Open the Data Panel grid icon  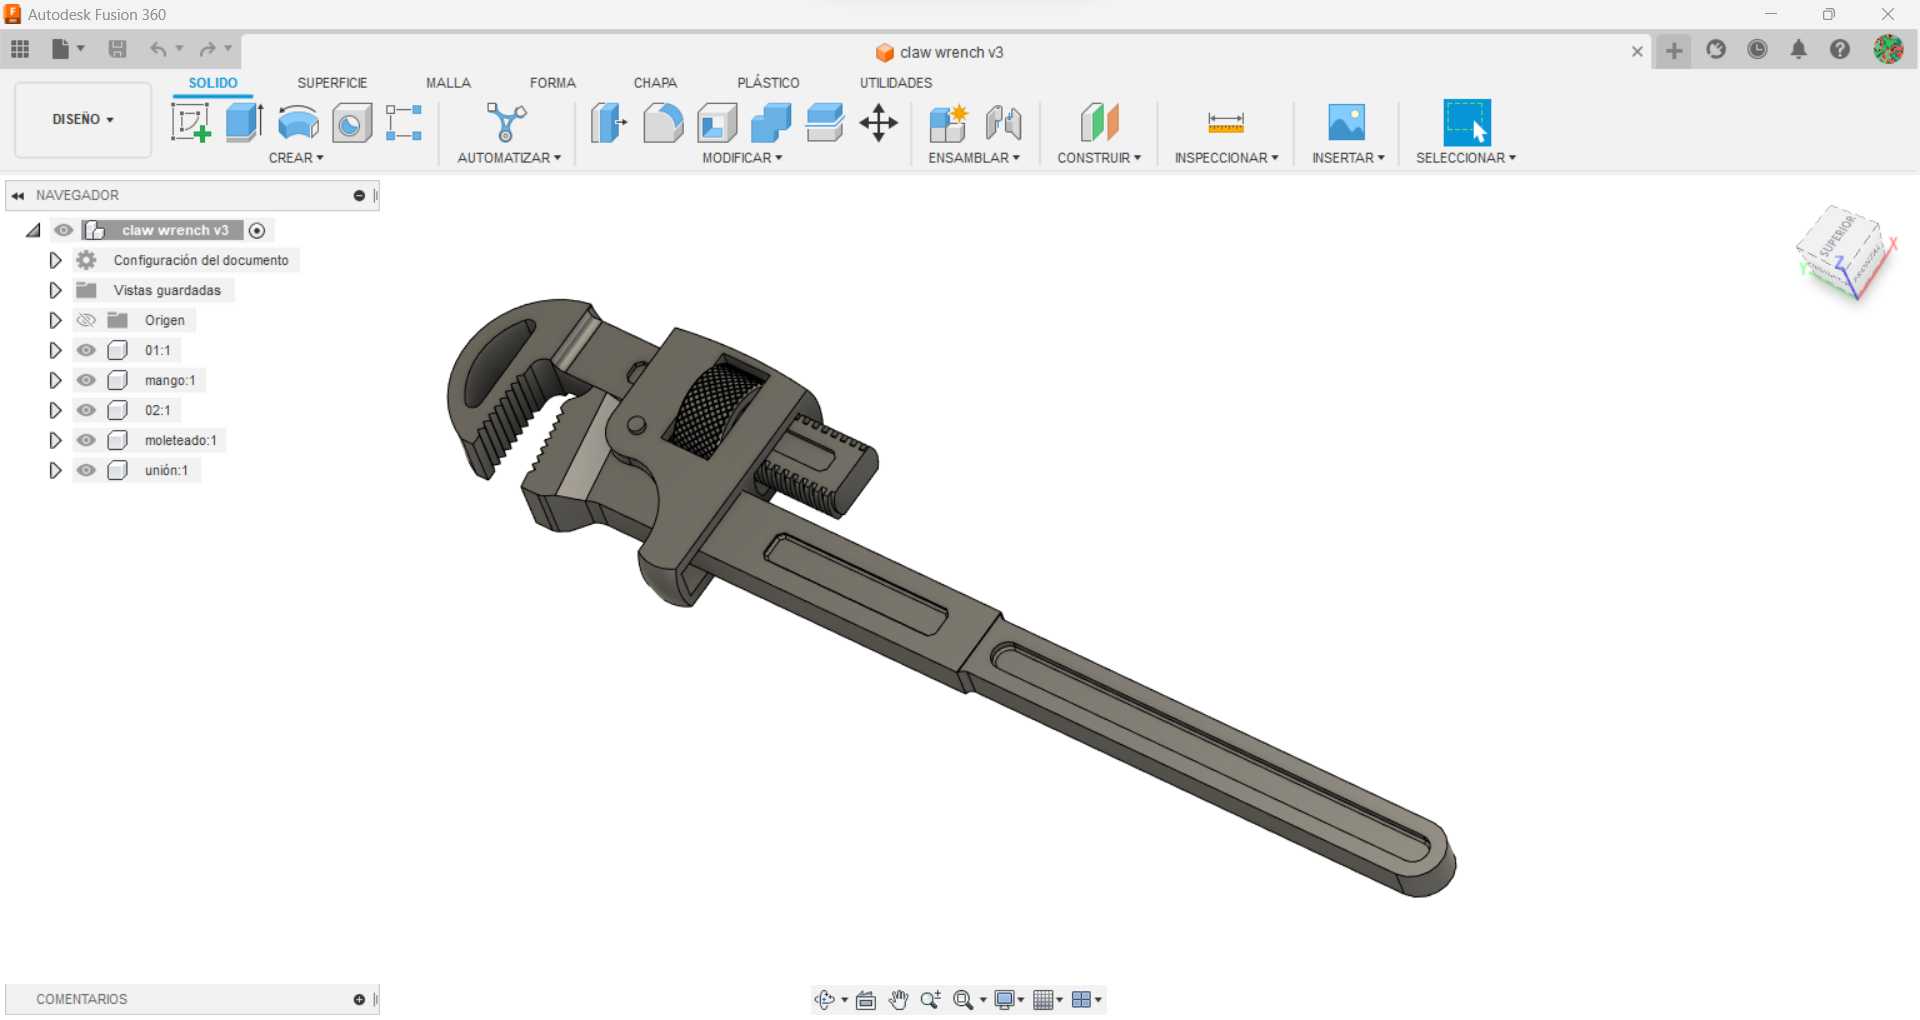20,49
